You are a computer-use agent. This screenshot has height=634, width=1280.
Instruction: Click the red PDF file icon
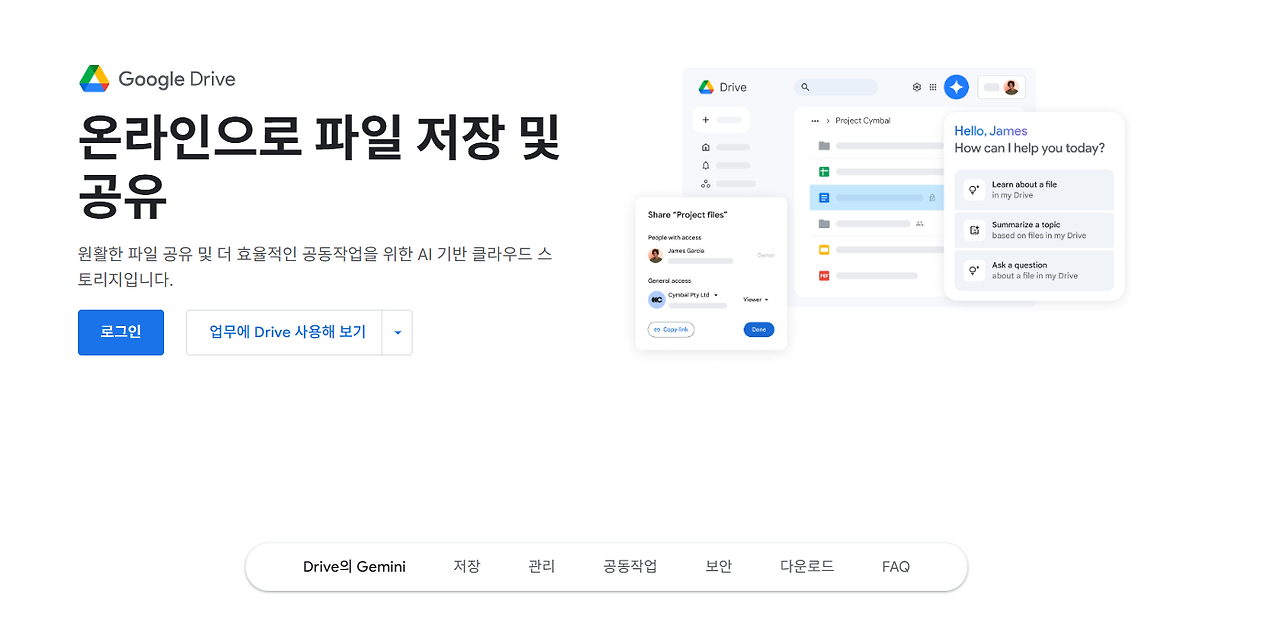pyautogui.click(x=824, y=275)
